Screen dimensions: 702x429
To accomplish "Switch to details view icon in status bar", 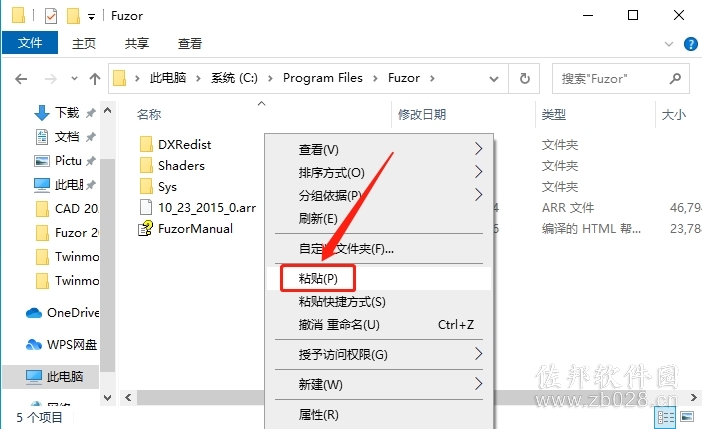I will pyautogui.click(x=665, y=418).
